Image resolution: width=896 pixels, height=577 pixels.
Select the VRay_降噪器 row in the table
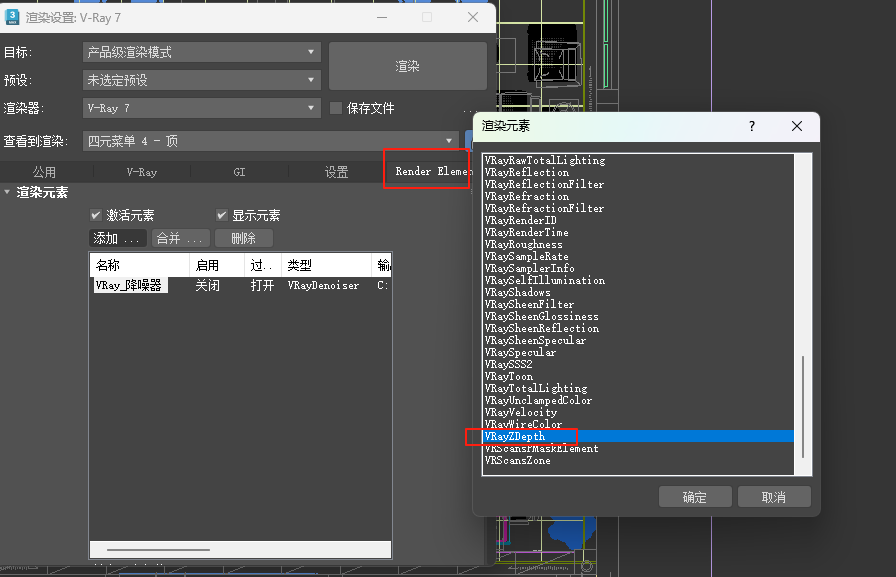pos(128,285)
